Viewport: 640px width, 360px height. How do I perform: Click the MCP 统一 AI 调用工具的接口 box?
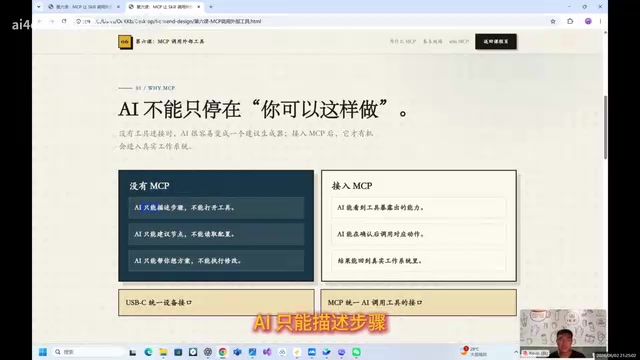[x=418, y=302]
